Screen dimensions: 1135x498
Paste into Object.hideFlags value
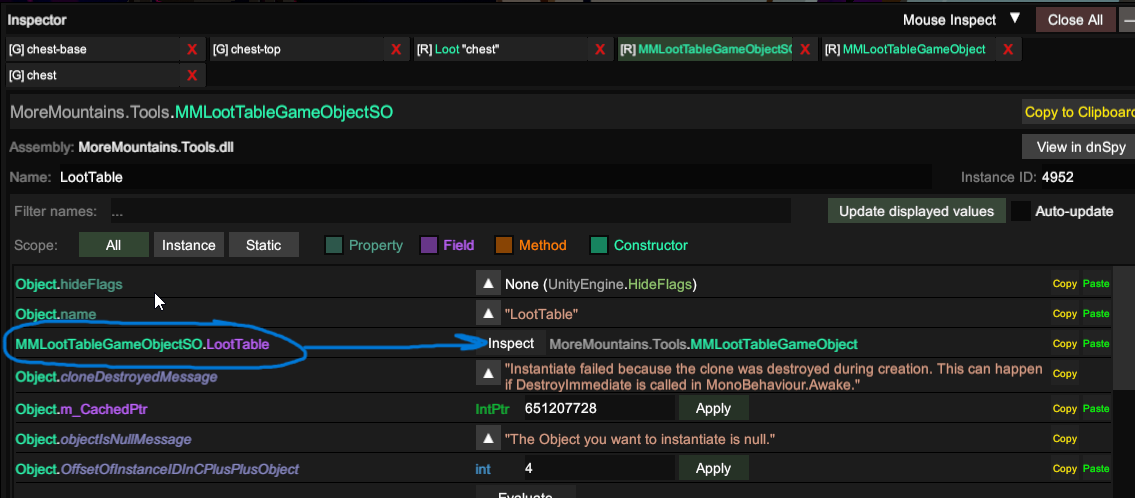[1096, 284]
